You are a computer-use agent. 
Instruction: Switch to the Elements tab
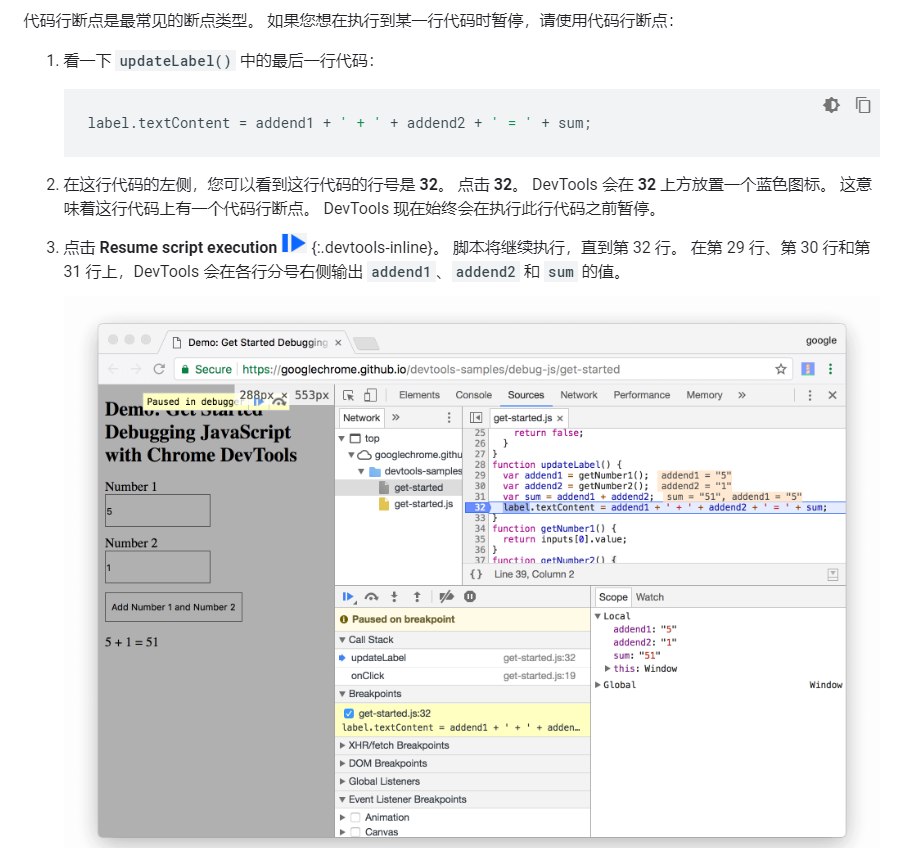(419, 395)
